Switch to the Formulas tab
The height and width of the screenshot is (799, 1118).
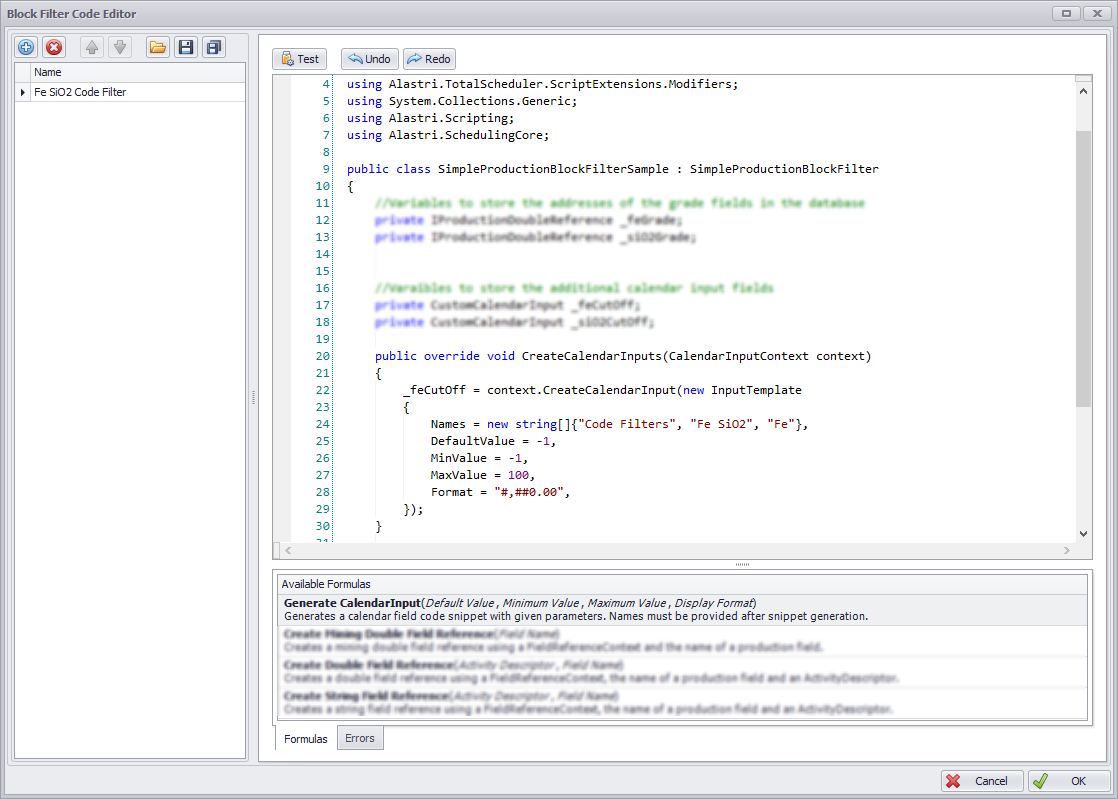coord(305,739)
